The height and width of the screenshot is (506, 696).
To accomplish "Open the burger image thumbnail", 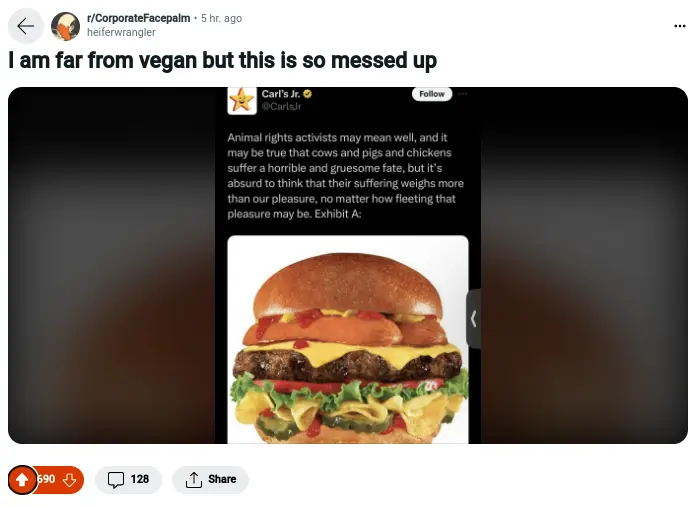I will click(348, 340).
